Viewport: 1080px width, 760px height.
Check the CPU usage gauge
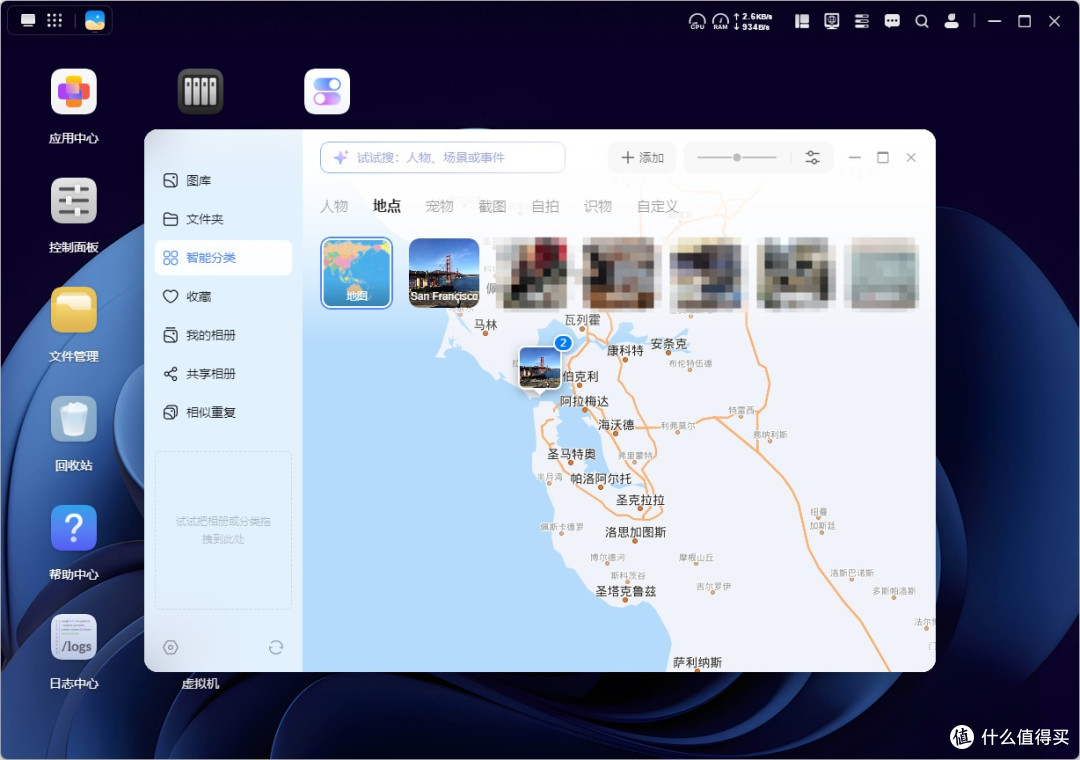697,21
